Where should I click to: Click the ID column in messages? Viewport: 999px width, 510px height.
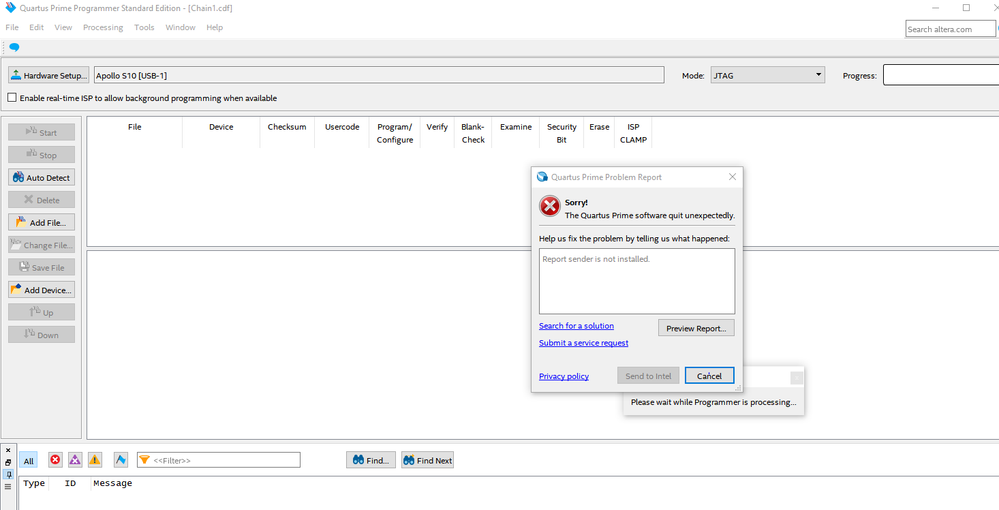(70, 483)
